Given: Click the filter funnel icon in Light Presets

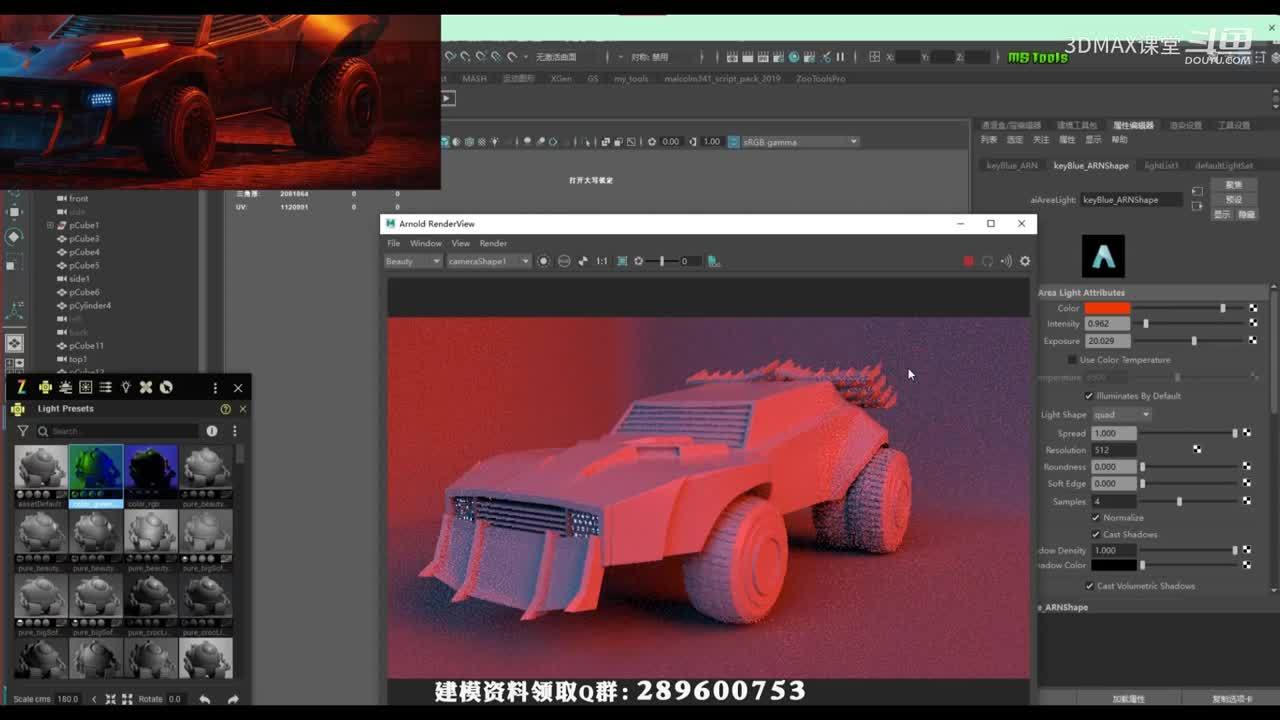Looking at the screenshot, I should tap(23, 431).
